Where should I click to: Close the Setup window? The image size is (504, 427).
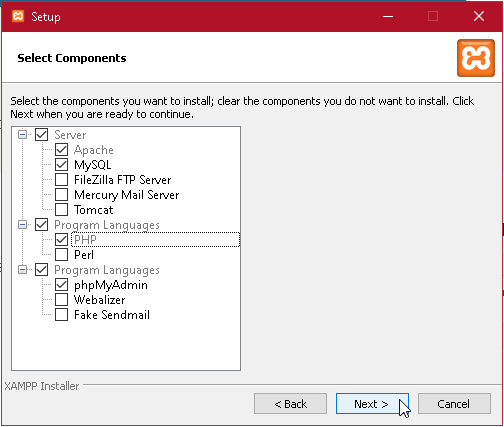479,16
